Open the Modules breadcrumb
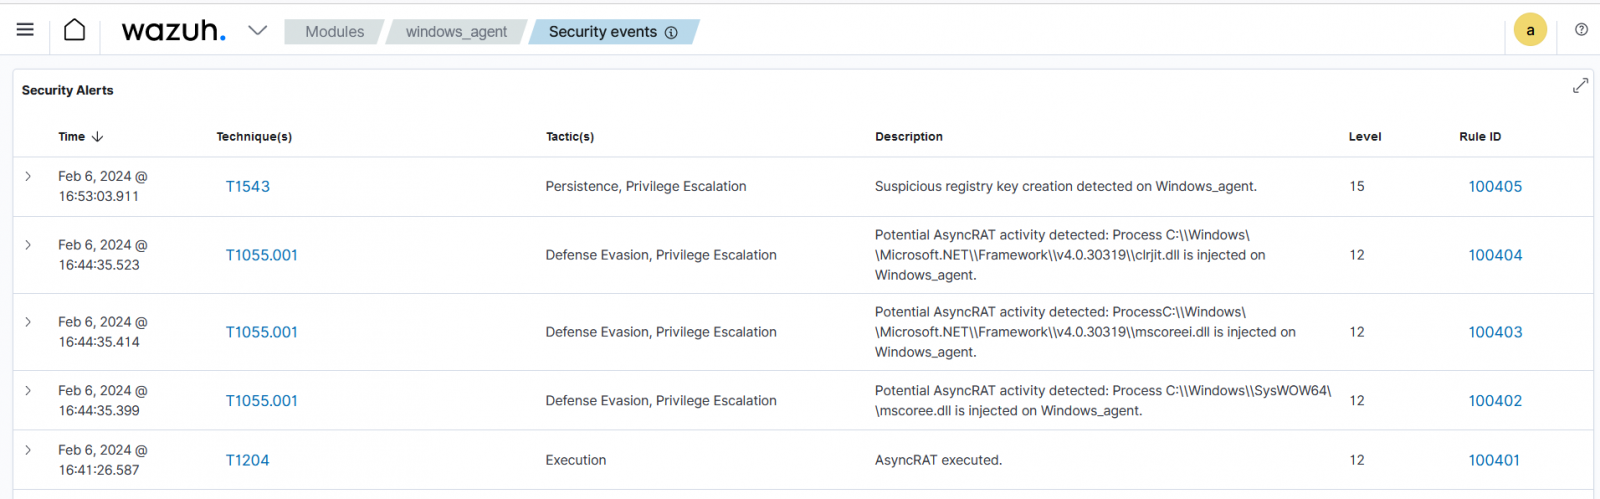1600x499 pixels. click(334, 32)
